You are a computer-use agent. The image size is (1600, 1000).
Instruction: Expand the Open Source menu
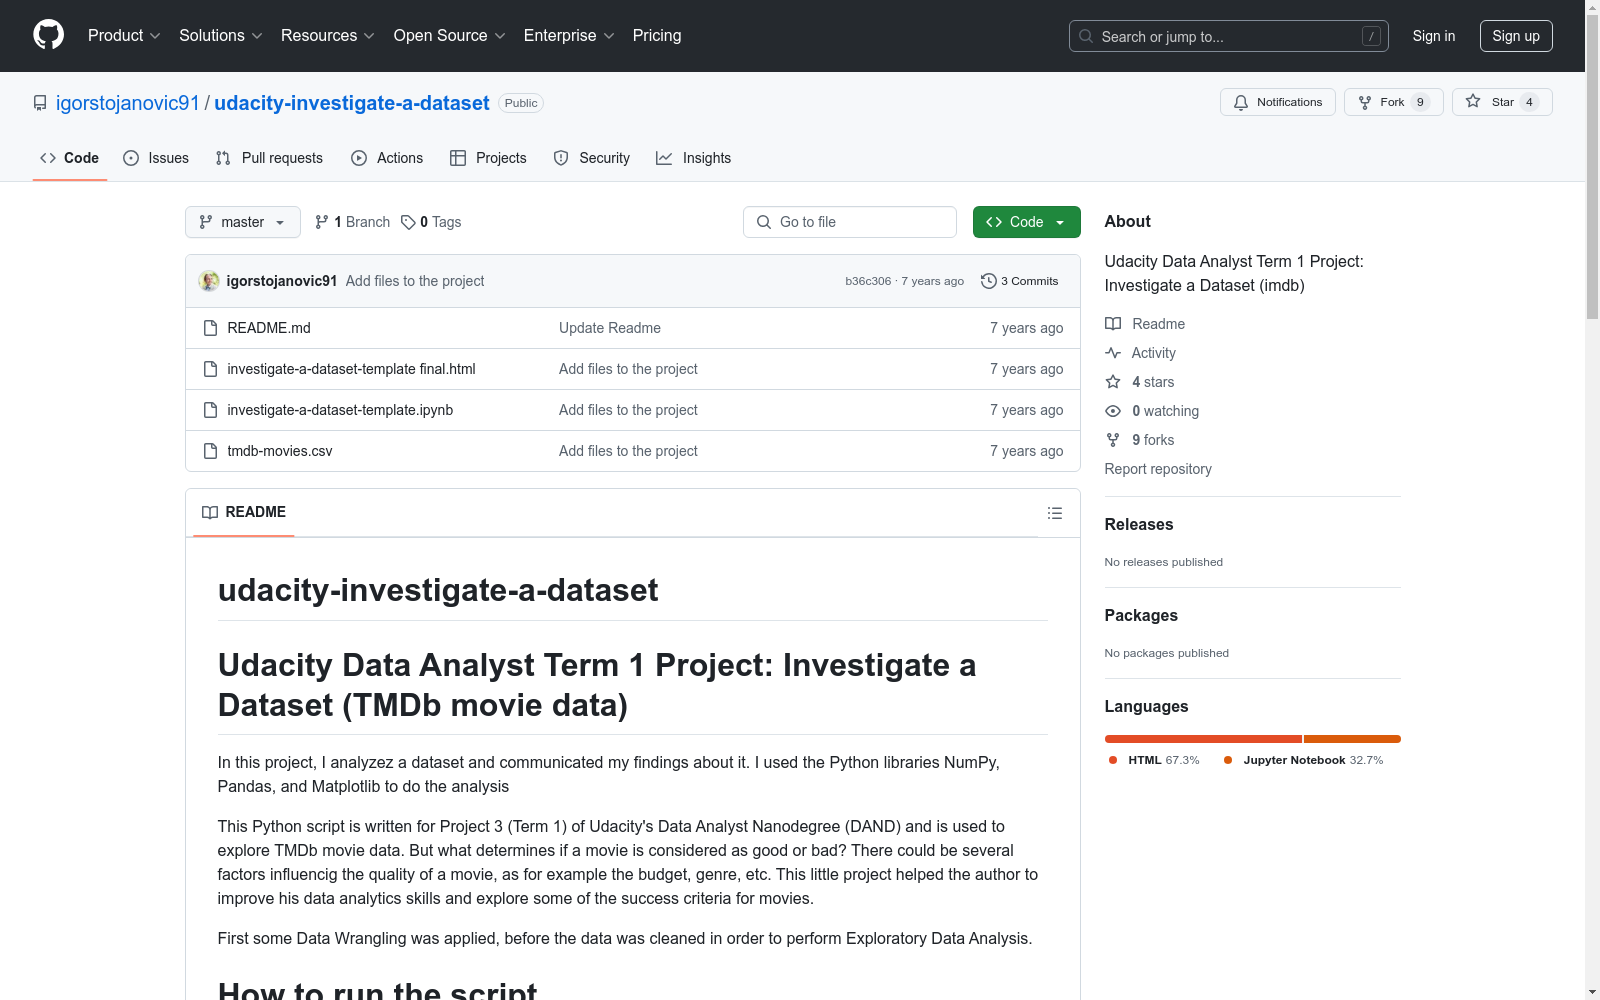point(450,35)
